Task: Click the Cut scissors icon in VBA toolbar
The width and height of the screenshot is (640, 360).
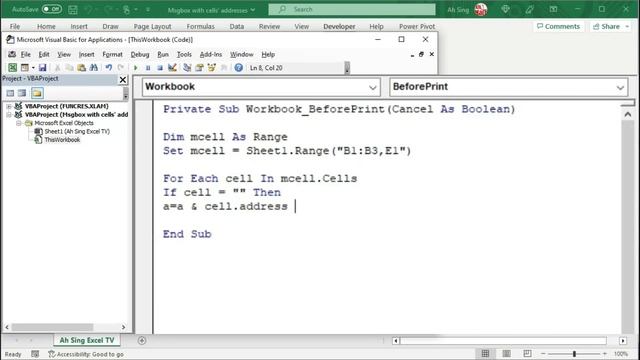Action: (58, 68)
